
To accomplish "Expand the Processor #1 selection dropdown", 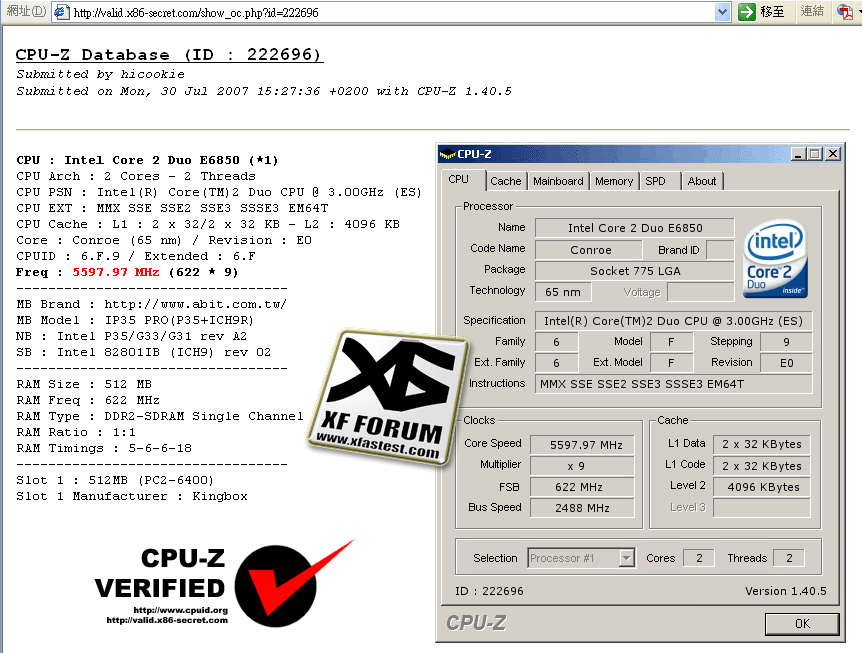I will click(626, 558).
